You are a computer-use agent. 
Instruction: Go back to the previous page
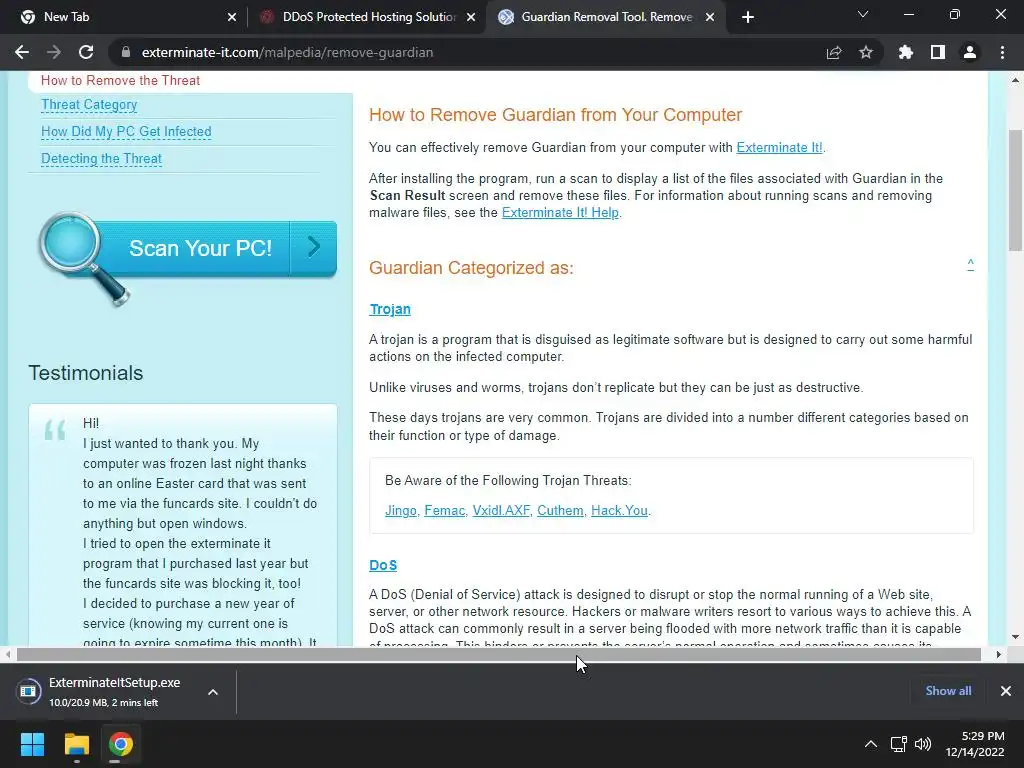22,52
